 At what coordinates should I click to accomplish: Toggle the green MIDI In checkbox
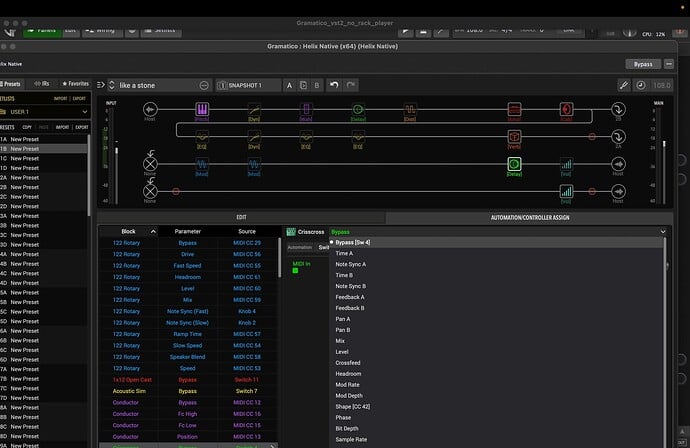click(295, 271)
